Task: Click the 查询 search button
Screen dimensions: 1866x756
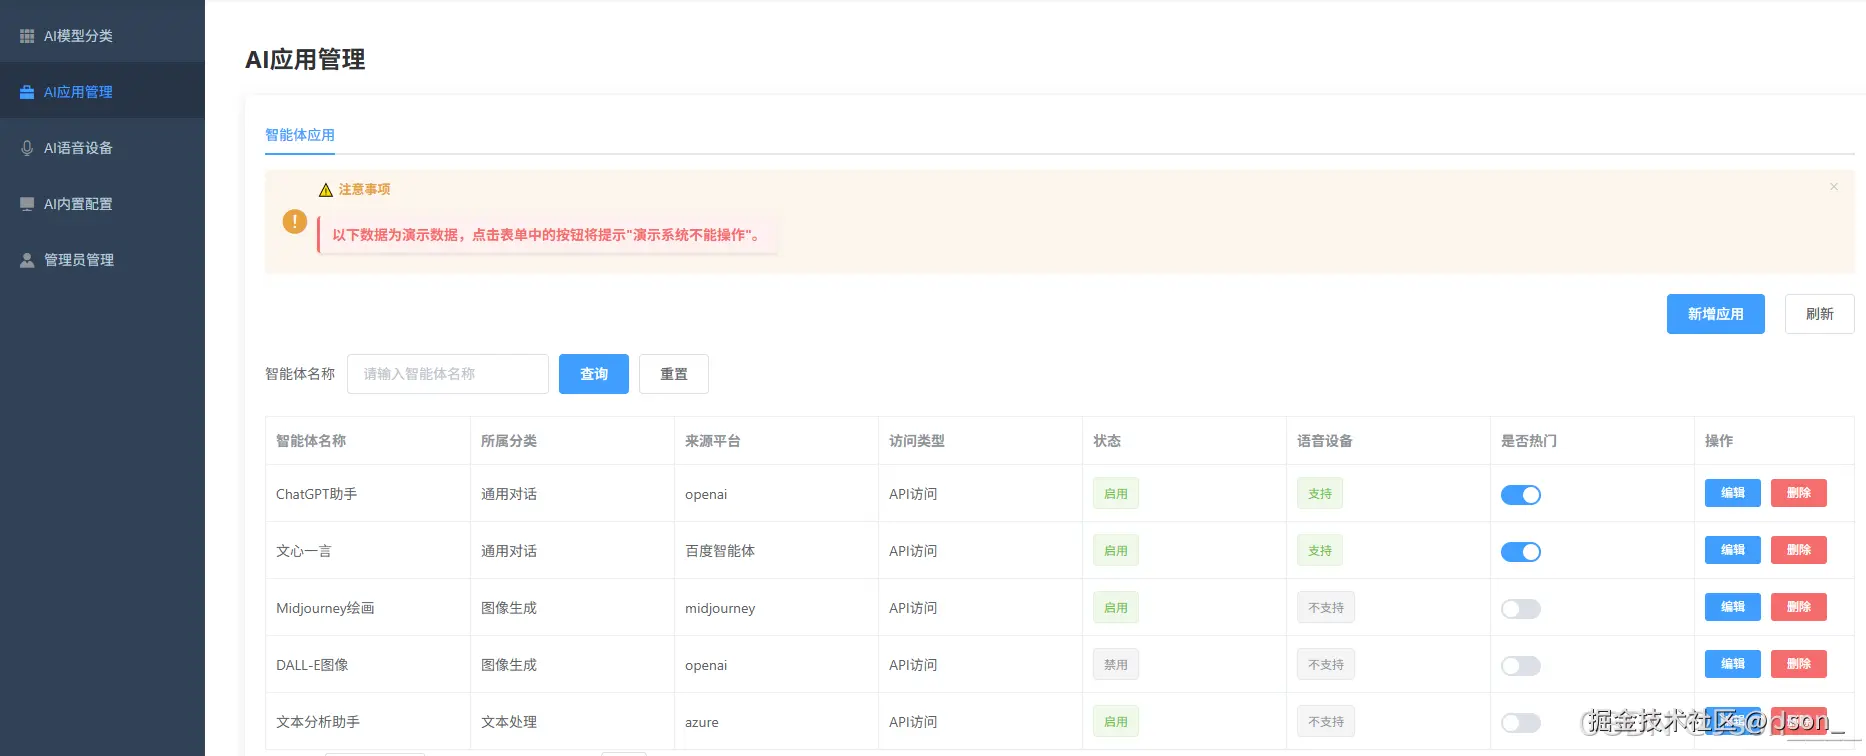Action: click(594, 374)
